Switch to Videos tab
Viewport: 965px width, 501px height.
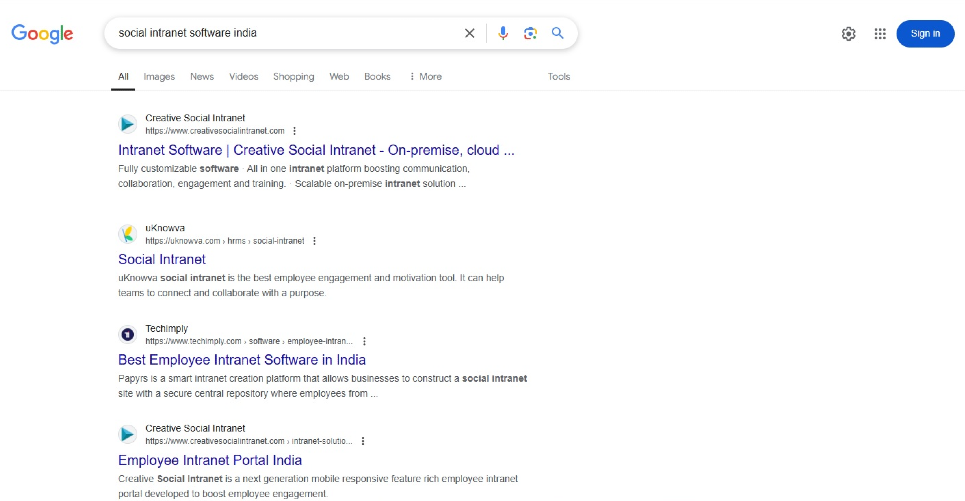[x=244, y=77]
